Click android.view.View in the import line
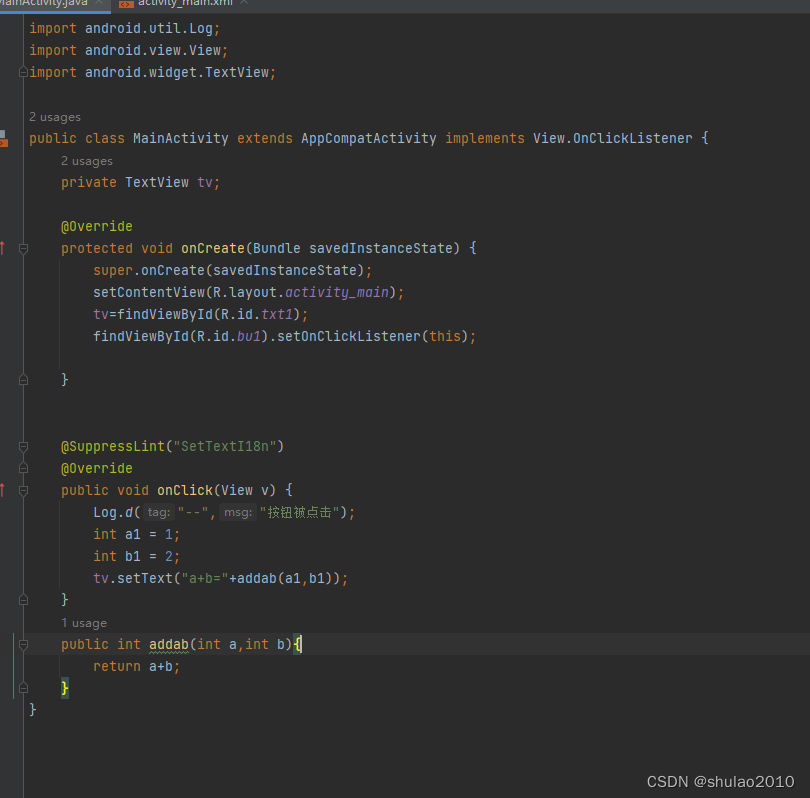This screenshot has height=798, width=810. (x=153, y=51)
